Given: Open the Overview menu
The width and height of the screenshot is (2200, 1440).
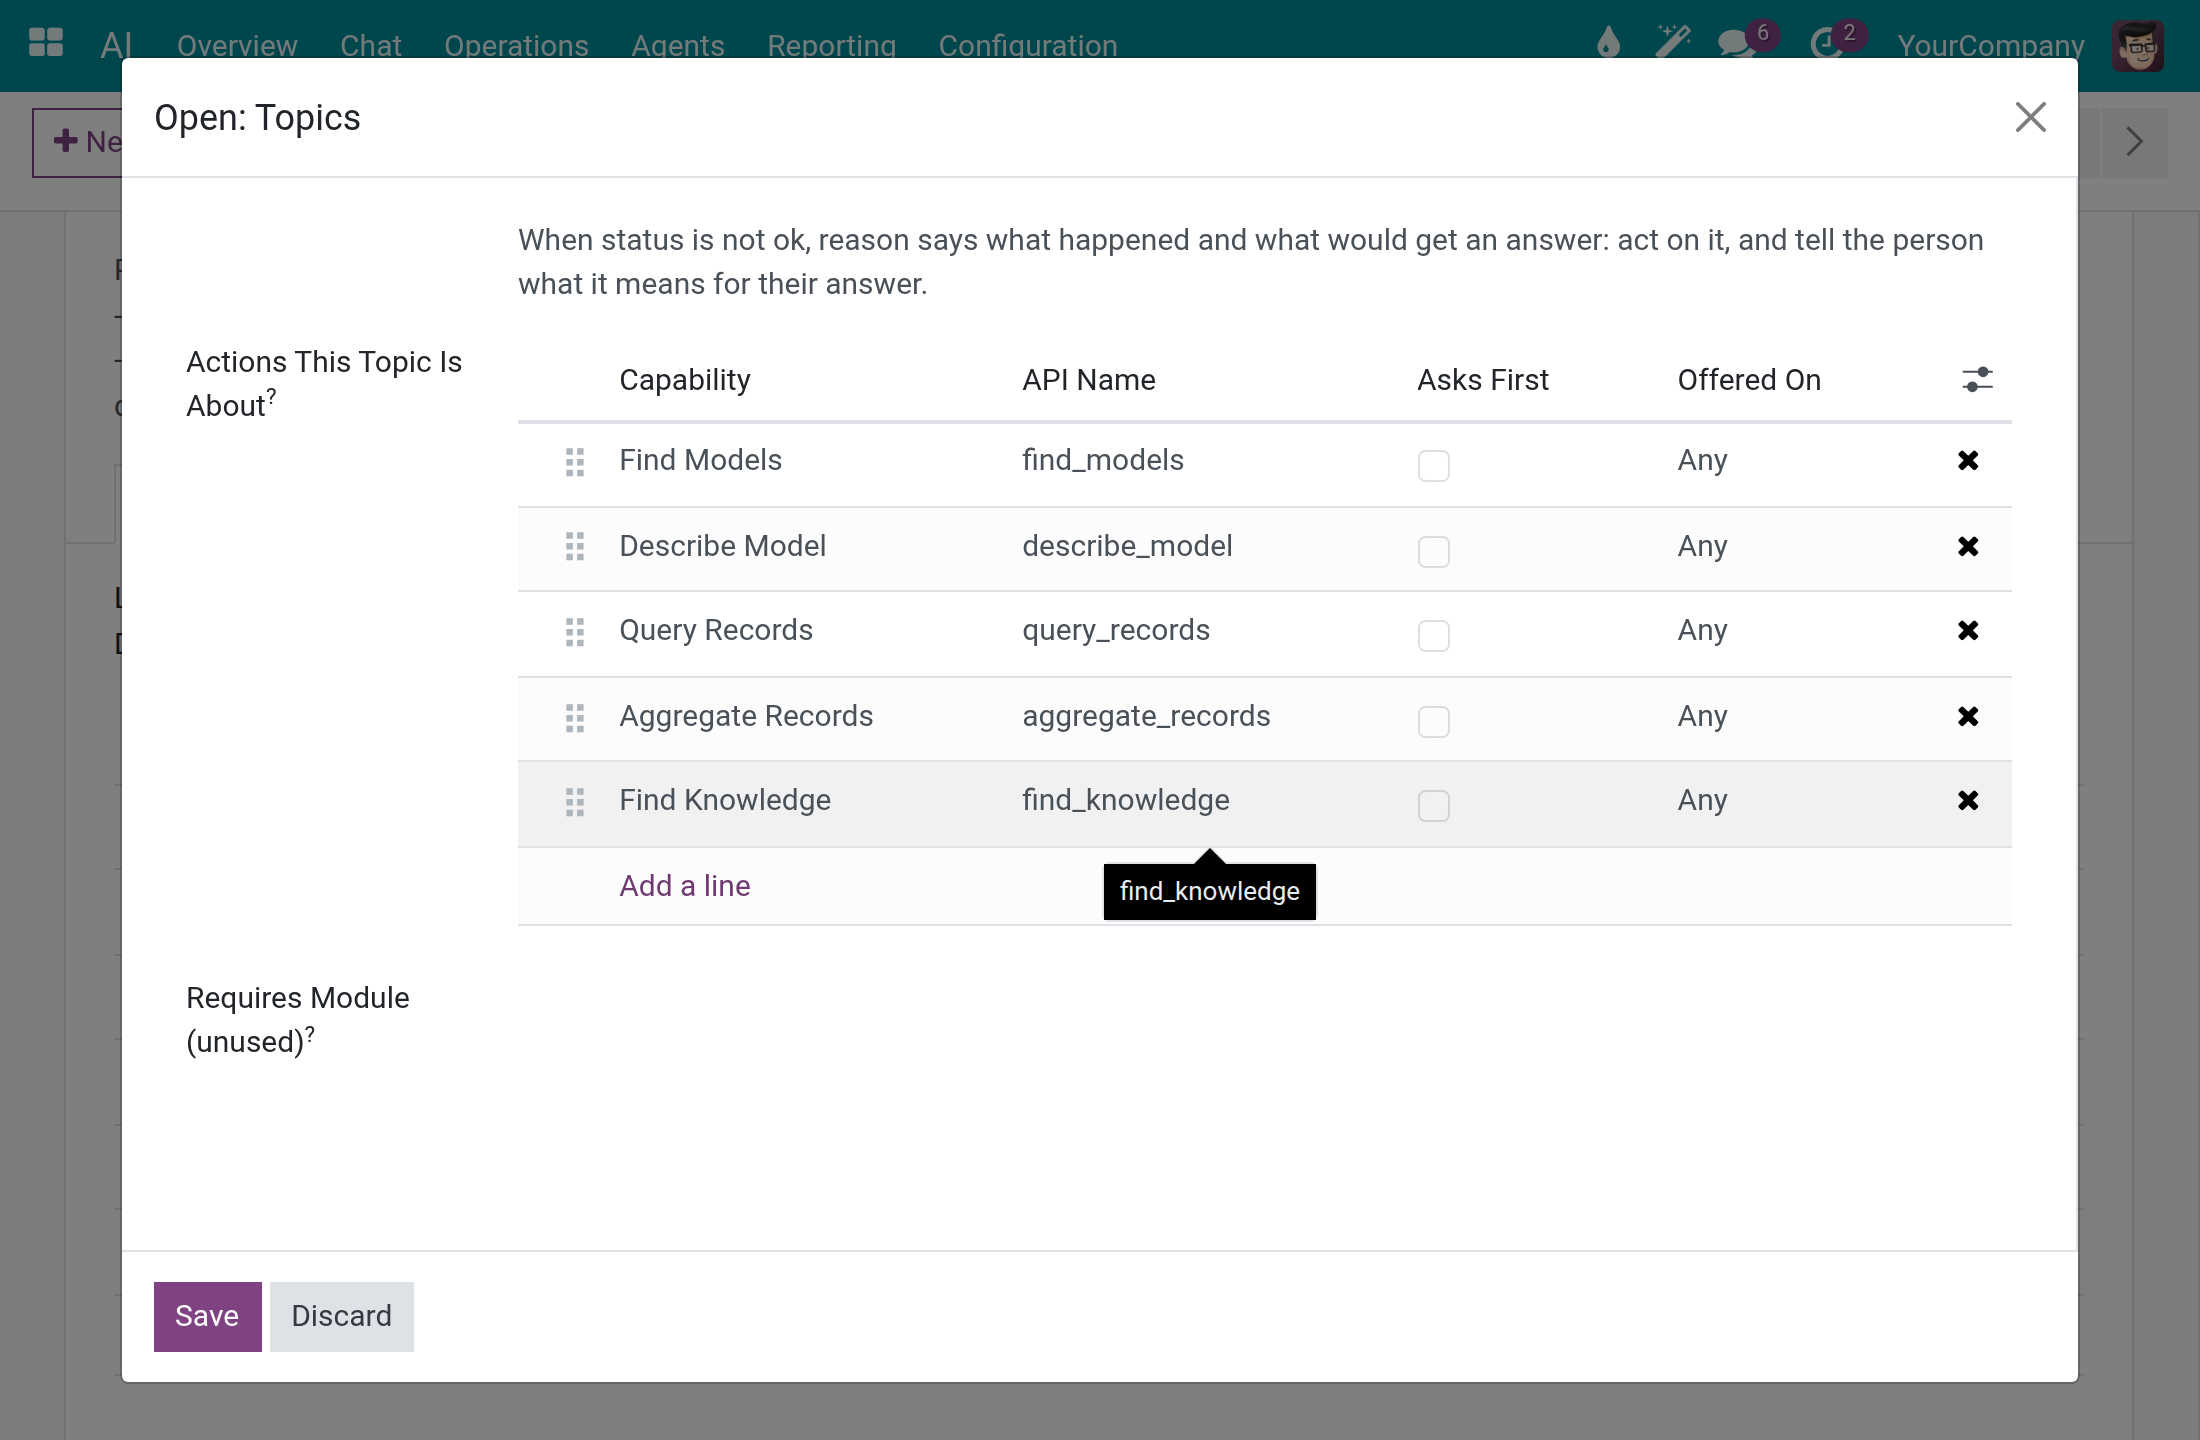Looking at the screenshot, I should (x=237, y=46).
